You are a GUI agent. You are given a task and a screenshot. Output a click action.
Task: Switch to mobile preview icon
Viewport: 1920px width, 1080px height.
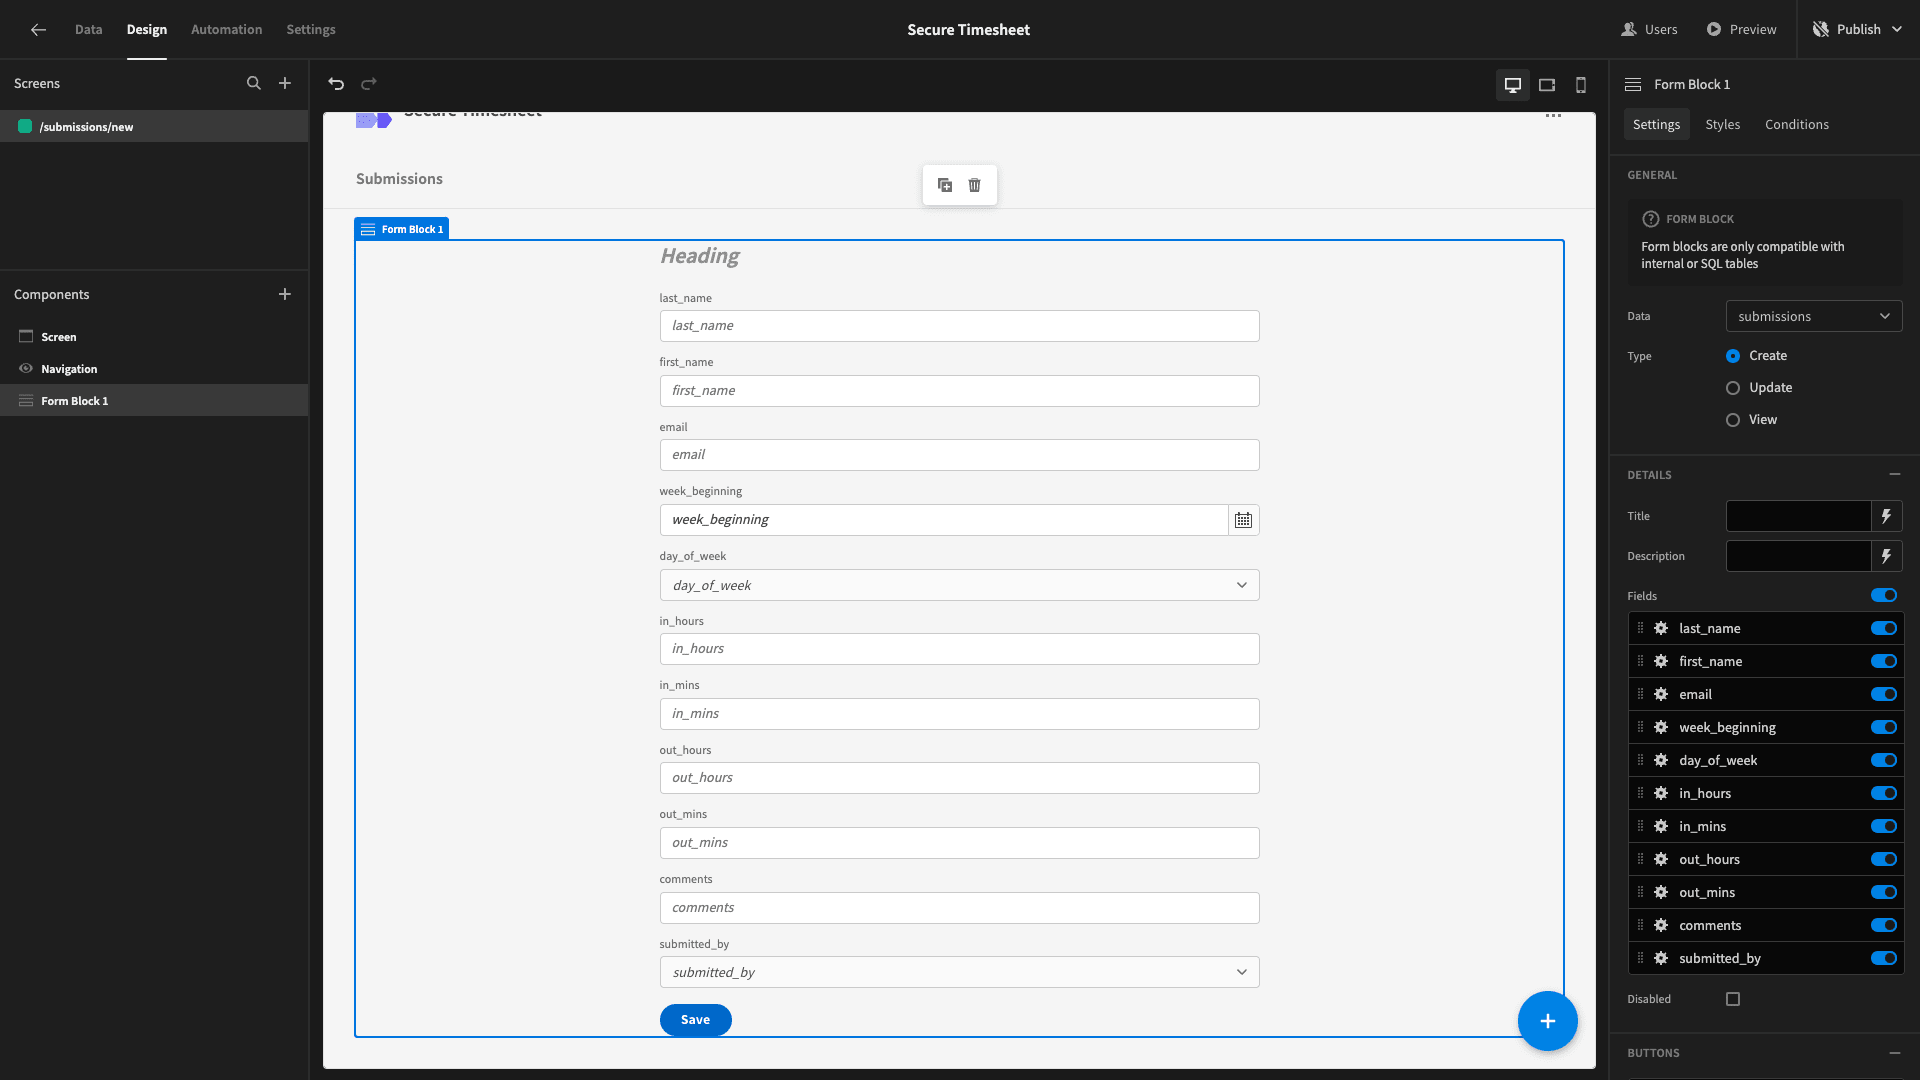[1581, 85]
